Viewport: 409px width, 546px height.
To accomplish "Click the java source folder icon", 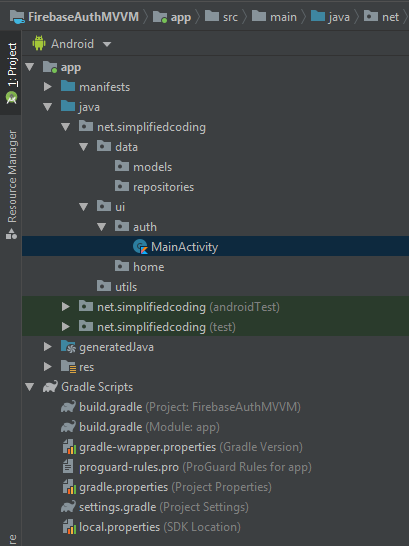I will tap(68, 106).
